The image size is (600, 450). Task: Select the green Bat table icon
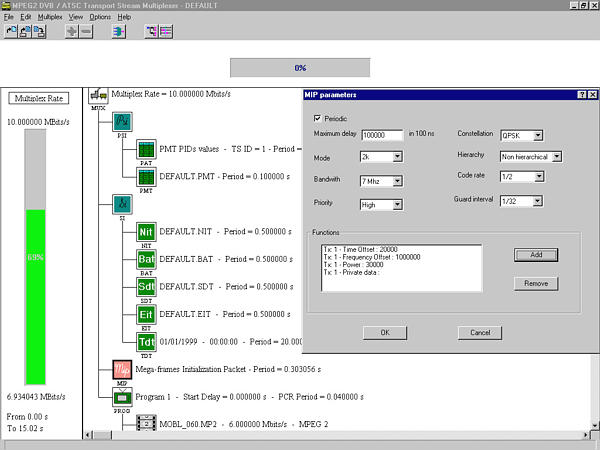[x=146, y=259]
